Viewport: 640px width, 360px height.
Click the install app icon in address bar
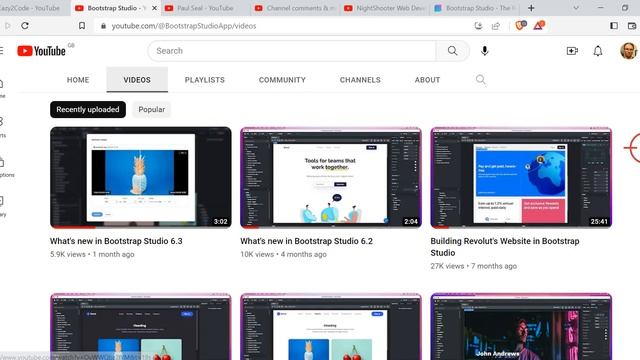(x=478, y=26)
